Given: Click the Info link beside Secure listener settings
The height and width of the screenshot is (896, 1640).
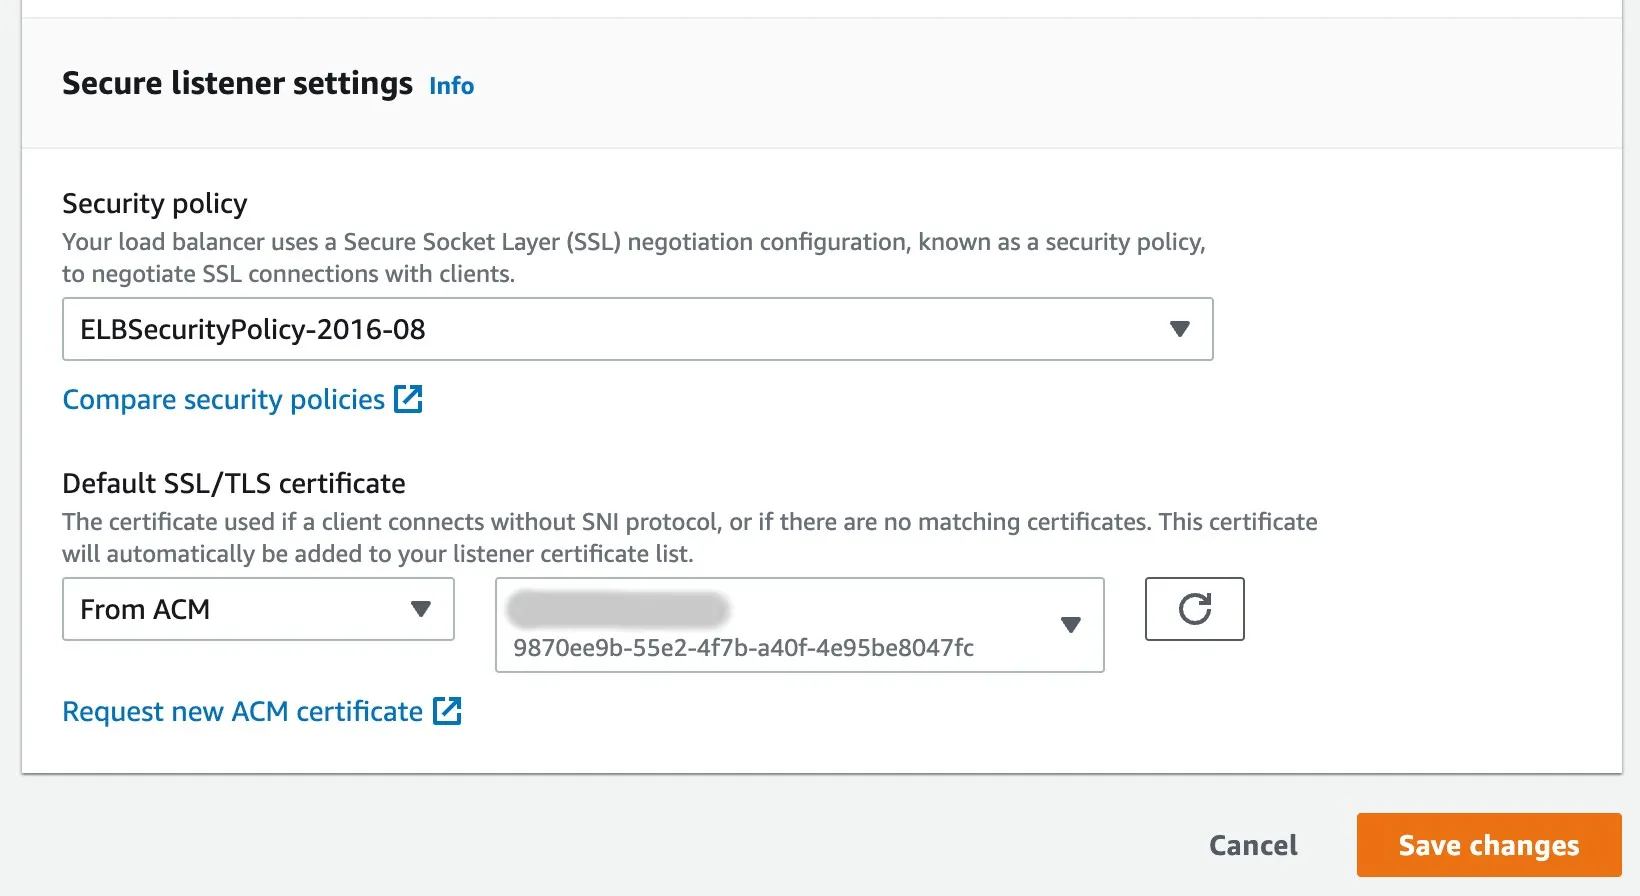Looking at the screenshot, I should tap(451, 86).
